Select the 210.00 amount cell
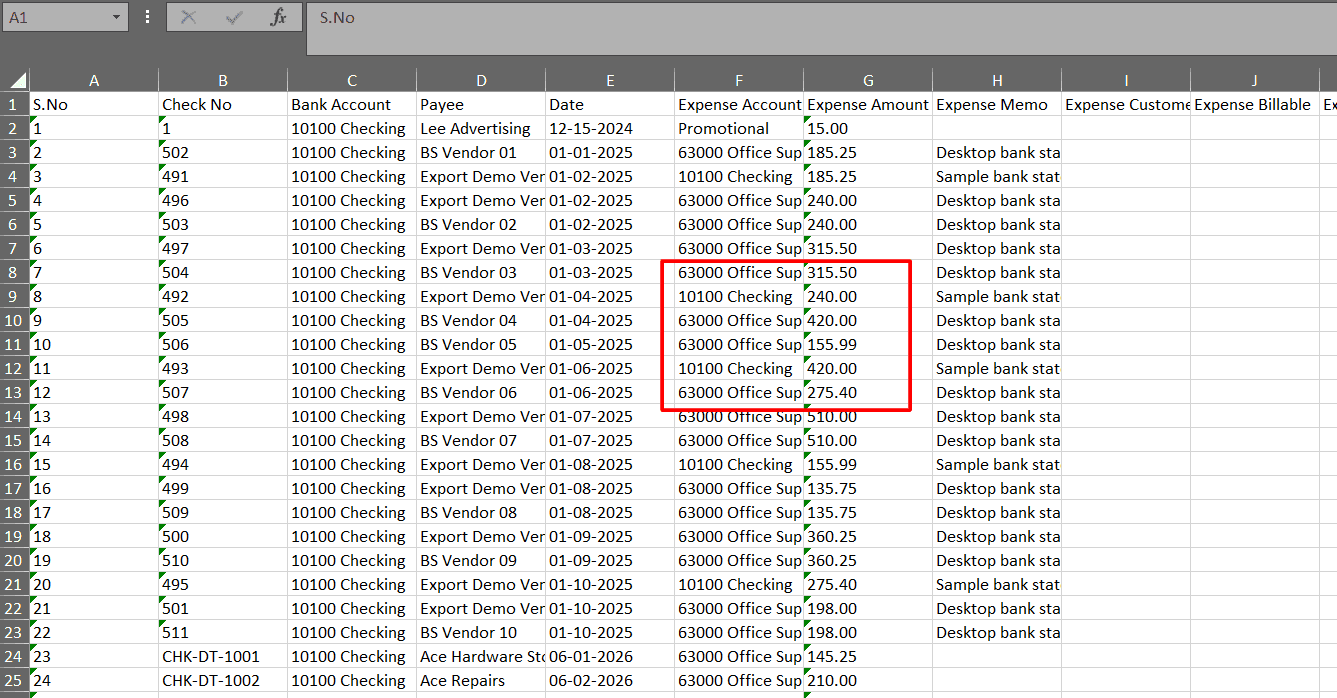Image resolution: width=1337 pixels, height=698 pixels. [868, 681]
